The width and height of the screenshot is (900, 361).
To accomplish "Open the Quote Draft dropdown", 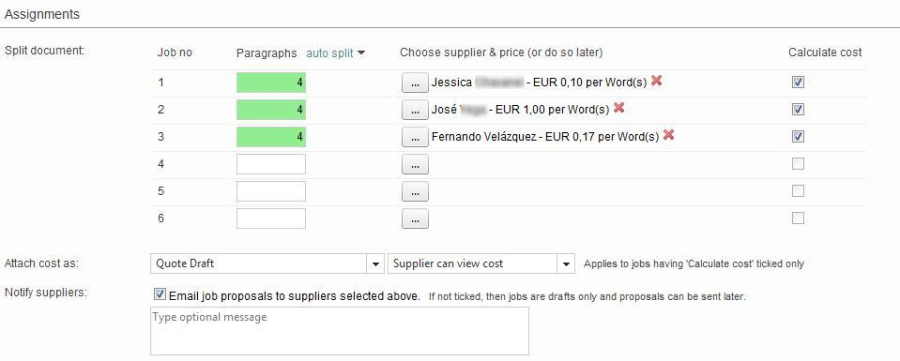I will click(267, 264).
